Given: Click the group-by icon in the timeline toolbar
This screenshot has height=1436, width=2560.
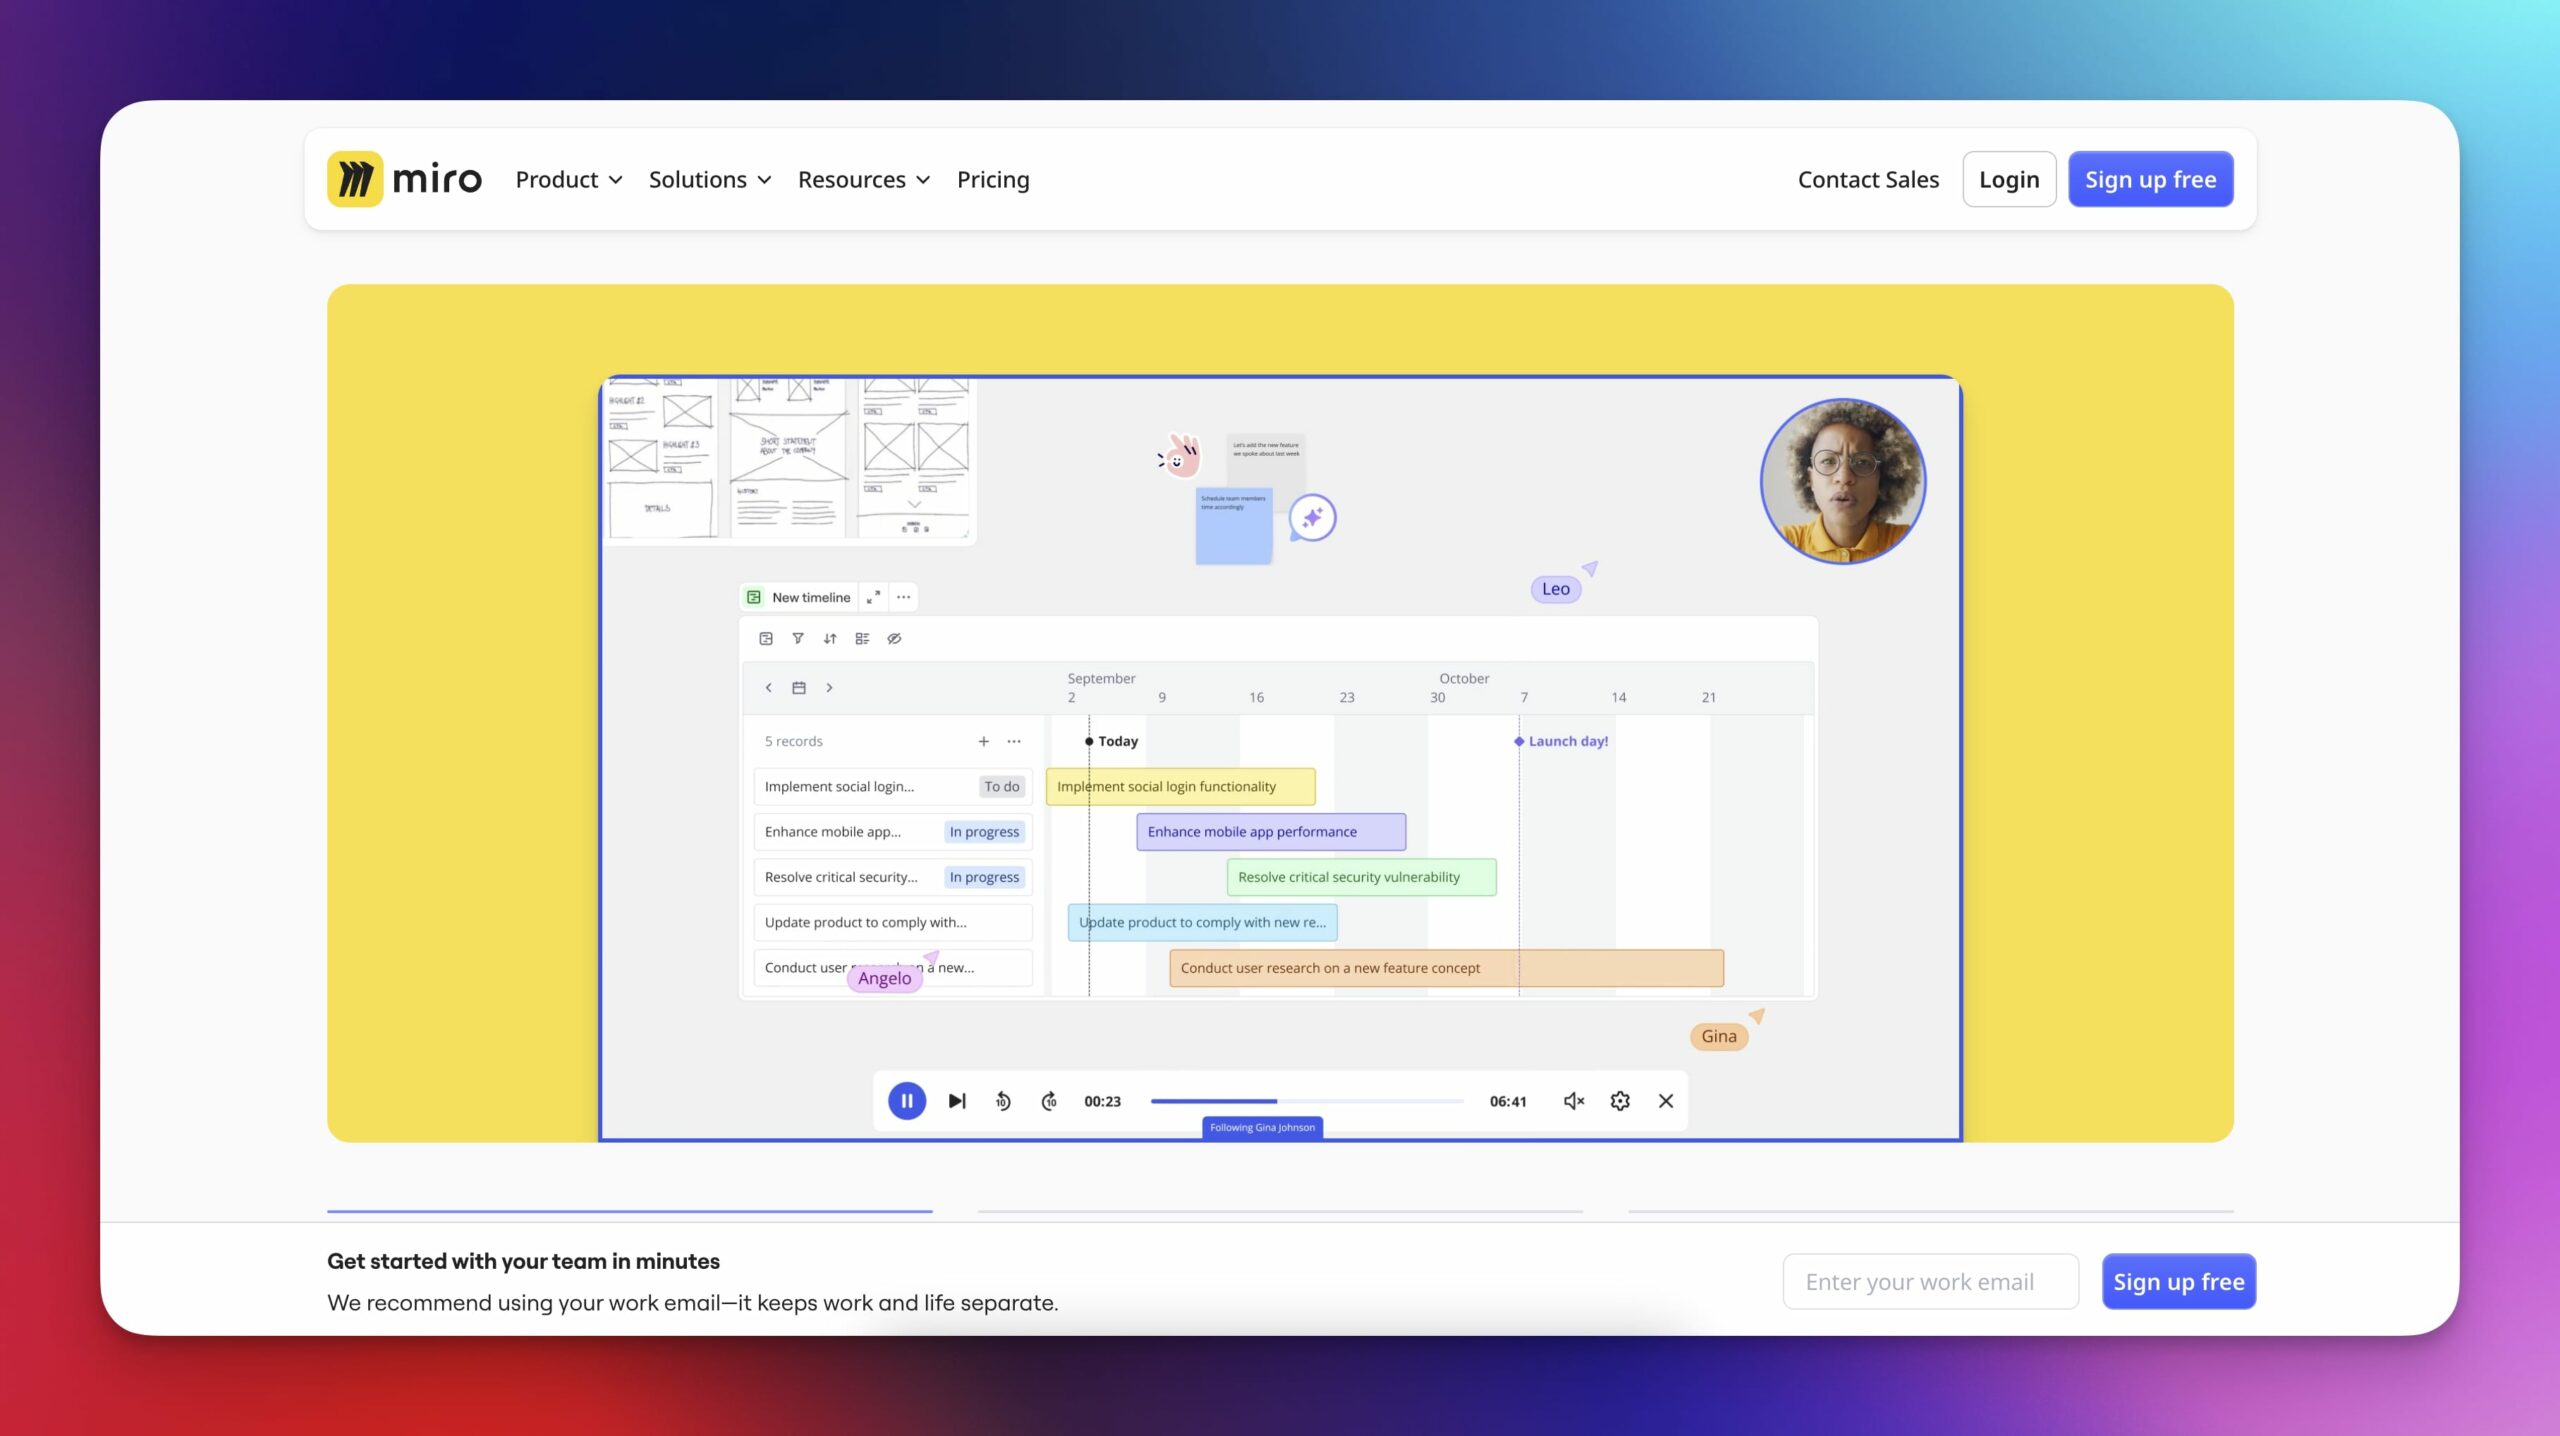Looking at the screenshot, I should (863, 638).
